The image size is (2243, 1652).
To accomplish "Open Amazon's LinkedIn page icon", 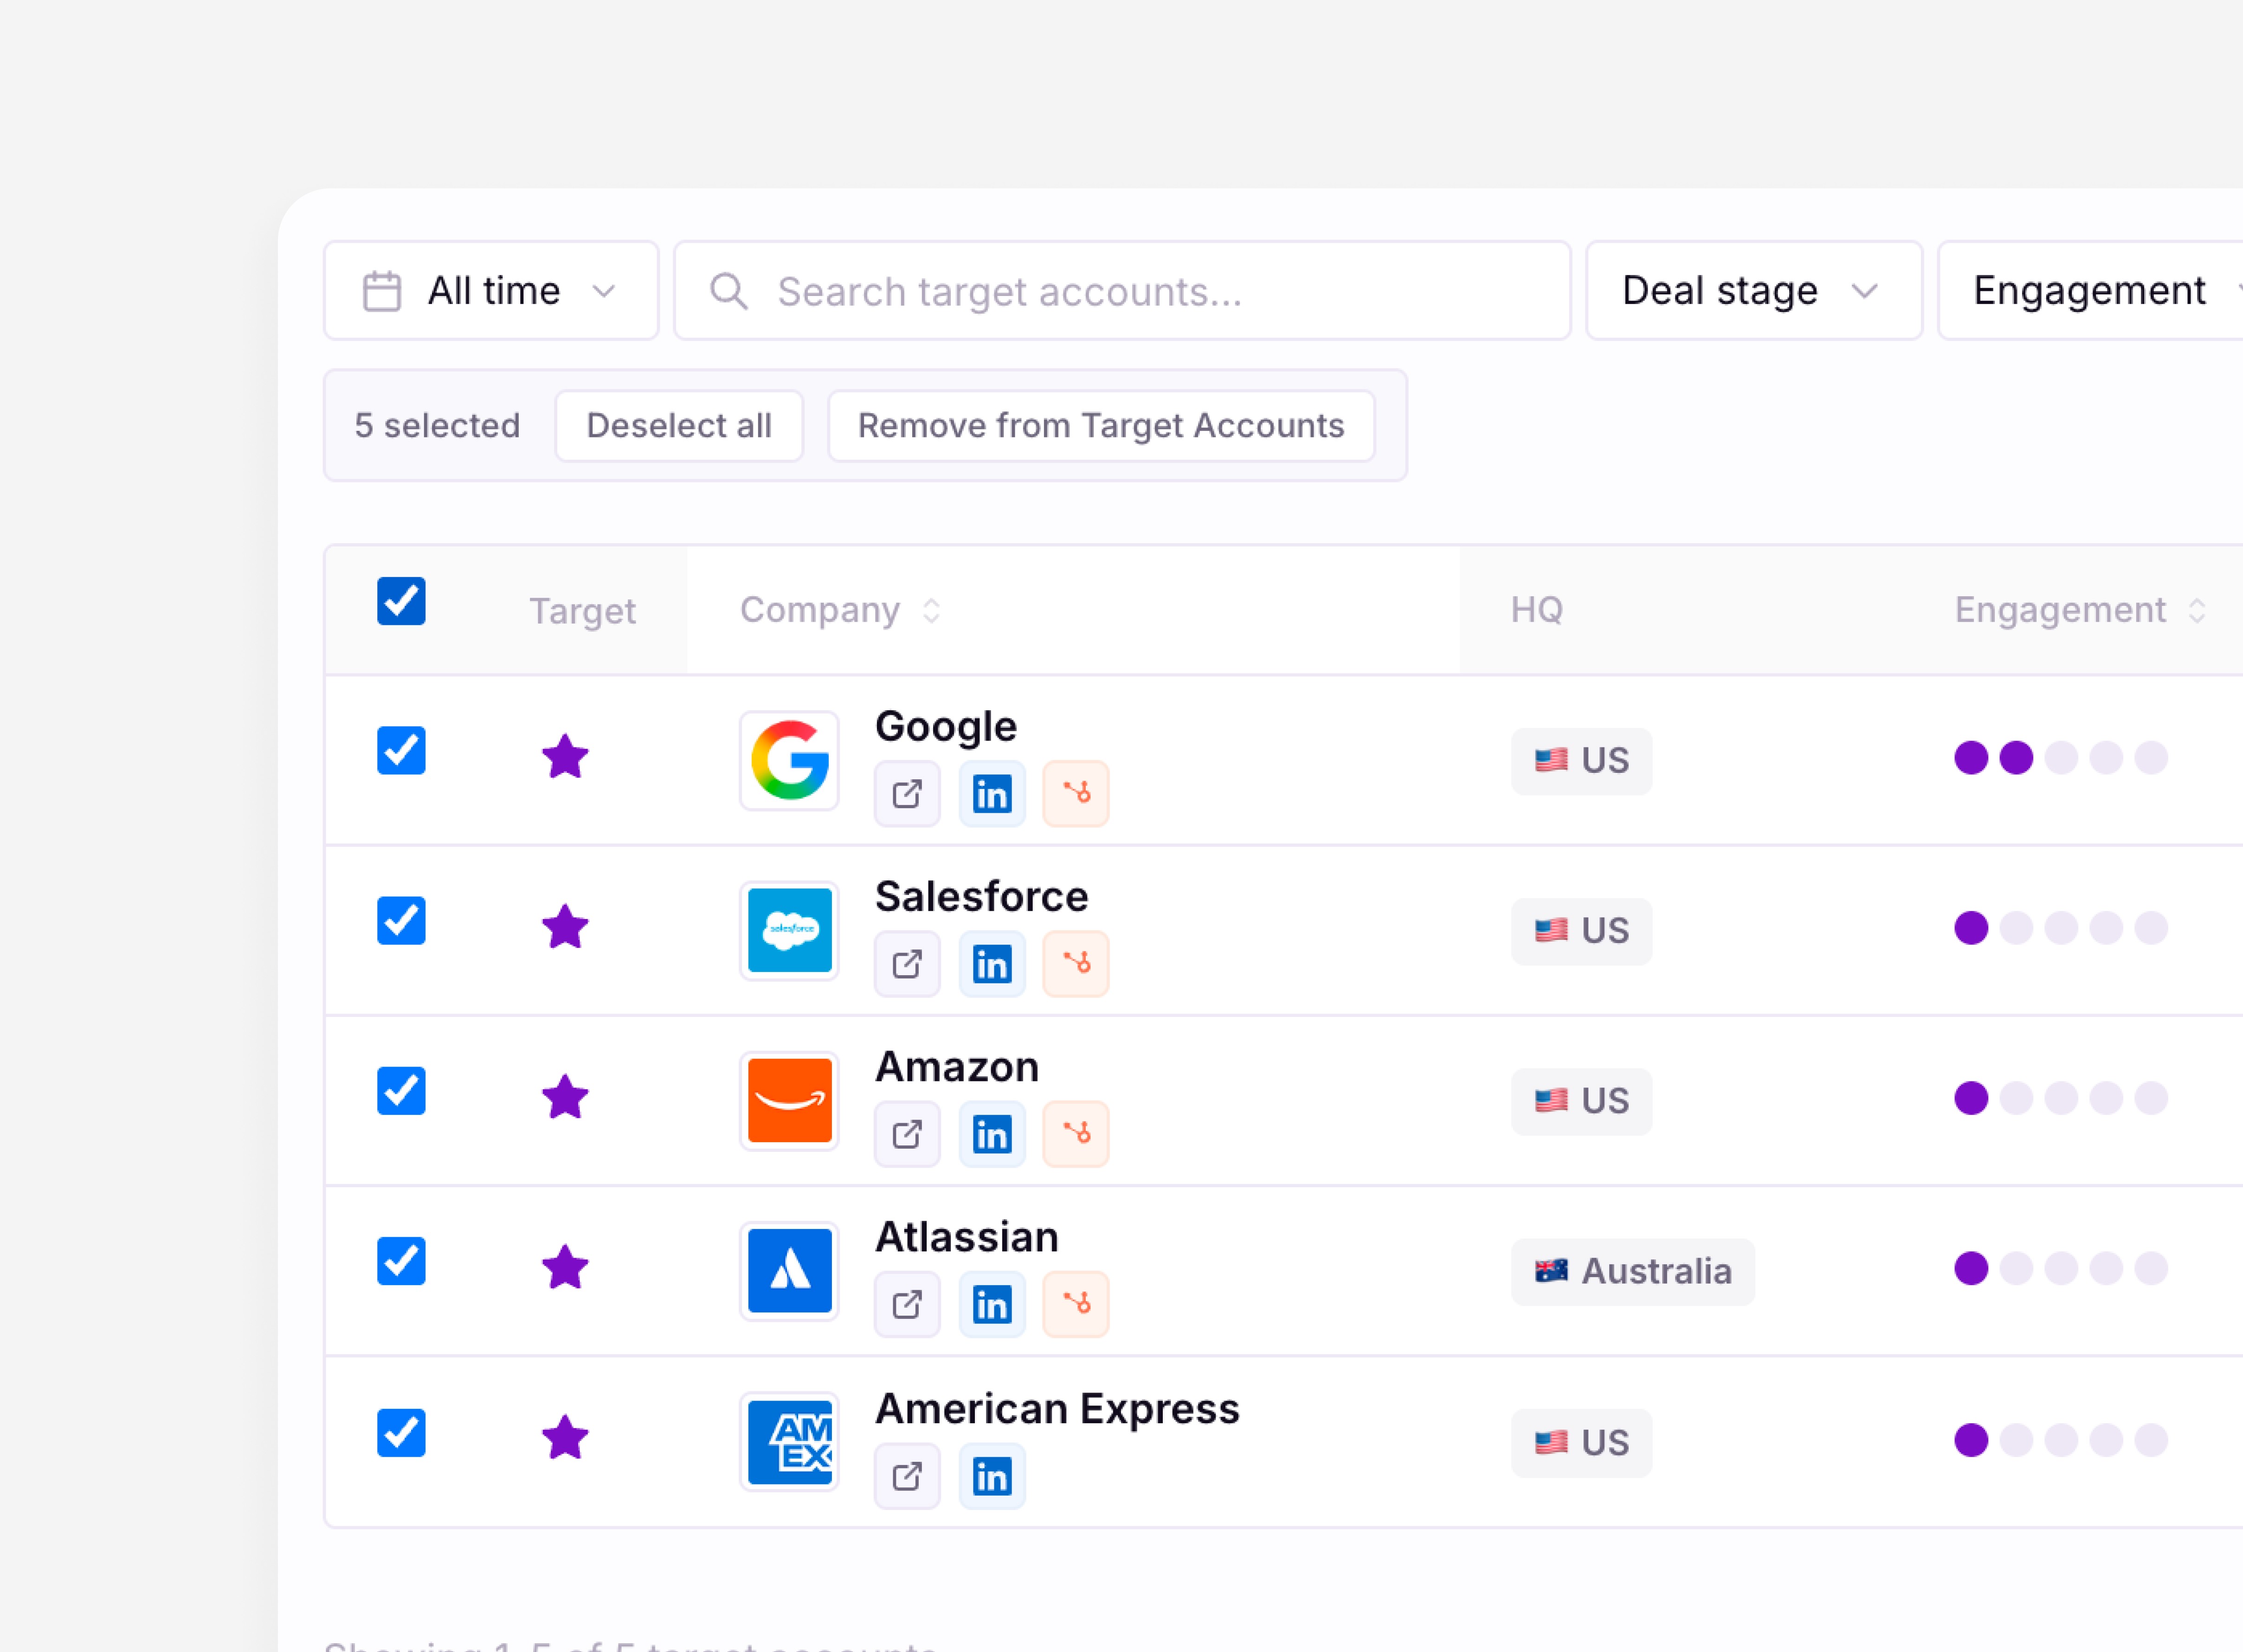I will point(992,1134).
